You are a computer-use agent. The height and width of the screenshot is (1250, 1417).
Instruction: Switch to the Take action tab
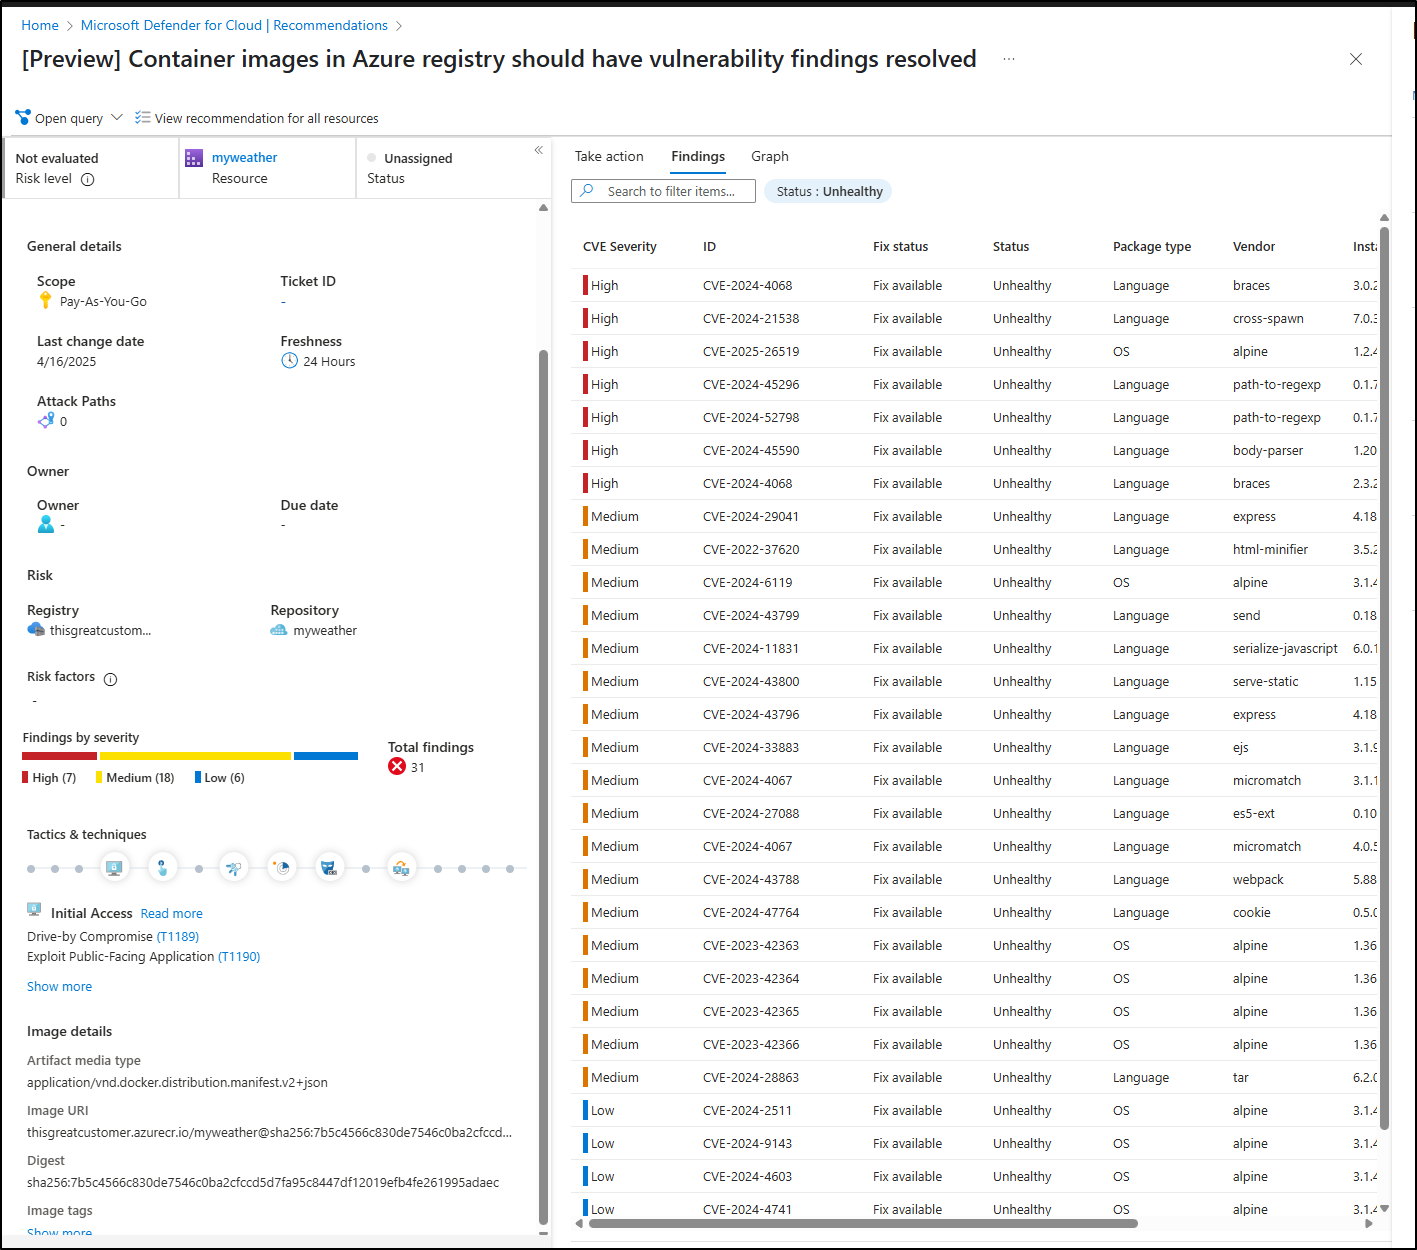click(x=609, y=156)
